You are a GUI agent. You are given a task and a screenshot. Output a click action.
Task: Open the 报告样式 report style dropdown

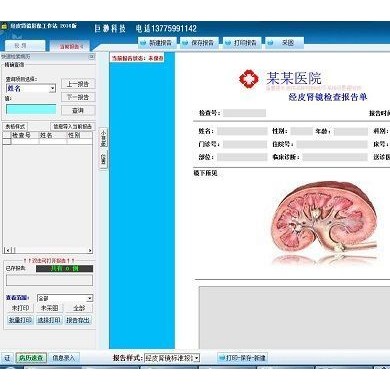197,358
